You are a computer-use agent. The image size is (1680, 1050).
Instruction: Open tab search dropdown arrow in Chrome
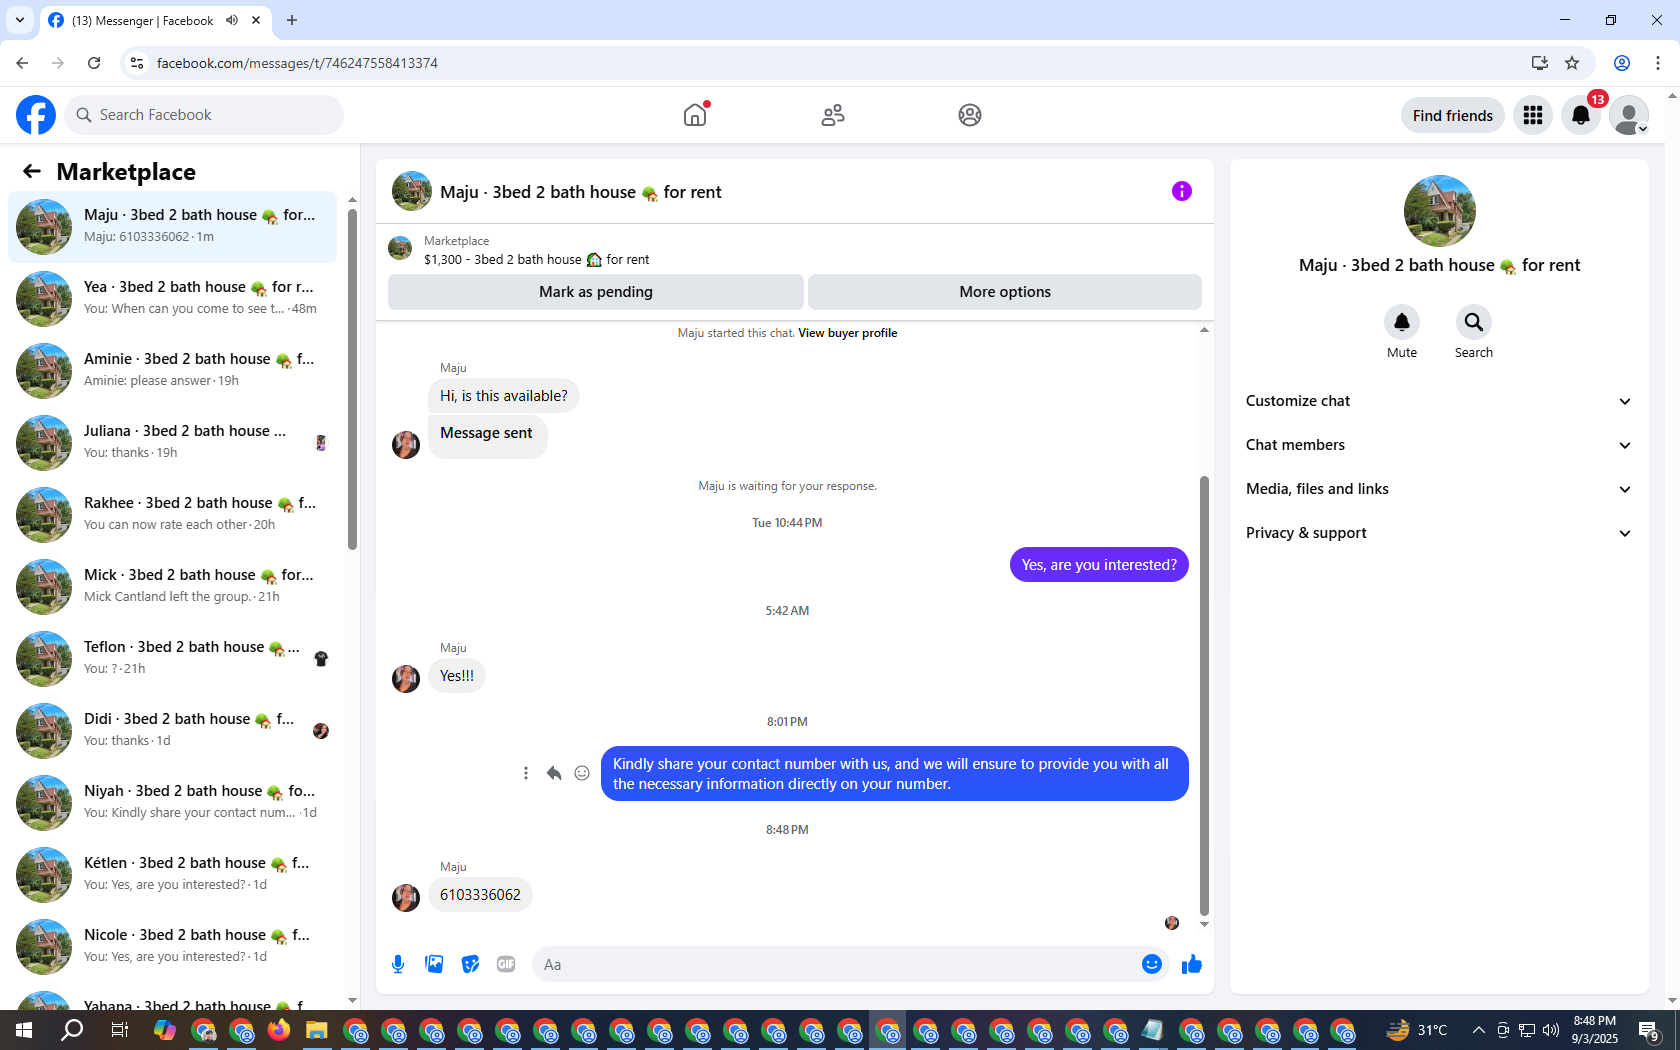tap(19, 20)
